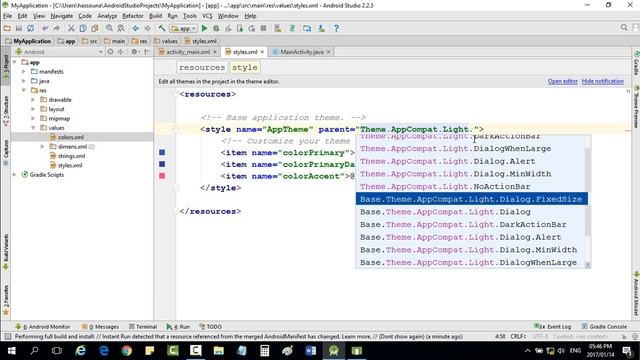The width and height of the screenshot is (640, 360).
Task: Open the Gradle Console button
Action: (x=604, y=327)
